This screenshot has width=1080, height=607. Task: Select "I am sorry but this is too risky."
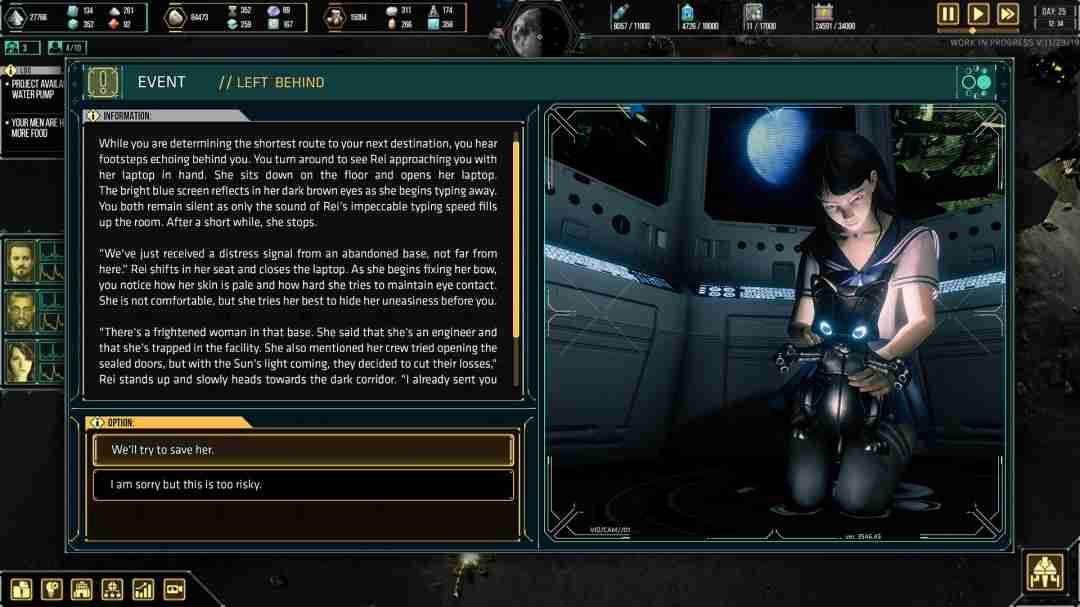click(x=302, y=485)
